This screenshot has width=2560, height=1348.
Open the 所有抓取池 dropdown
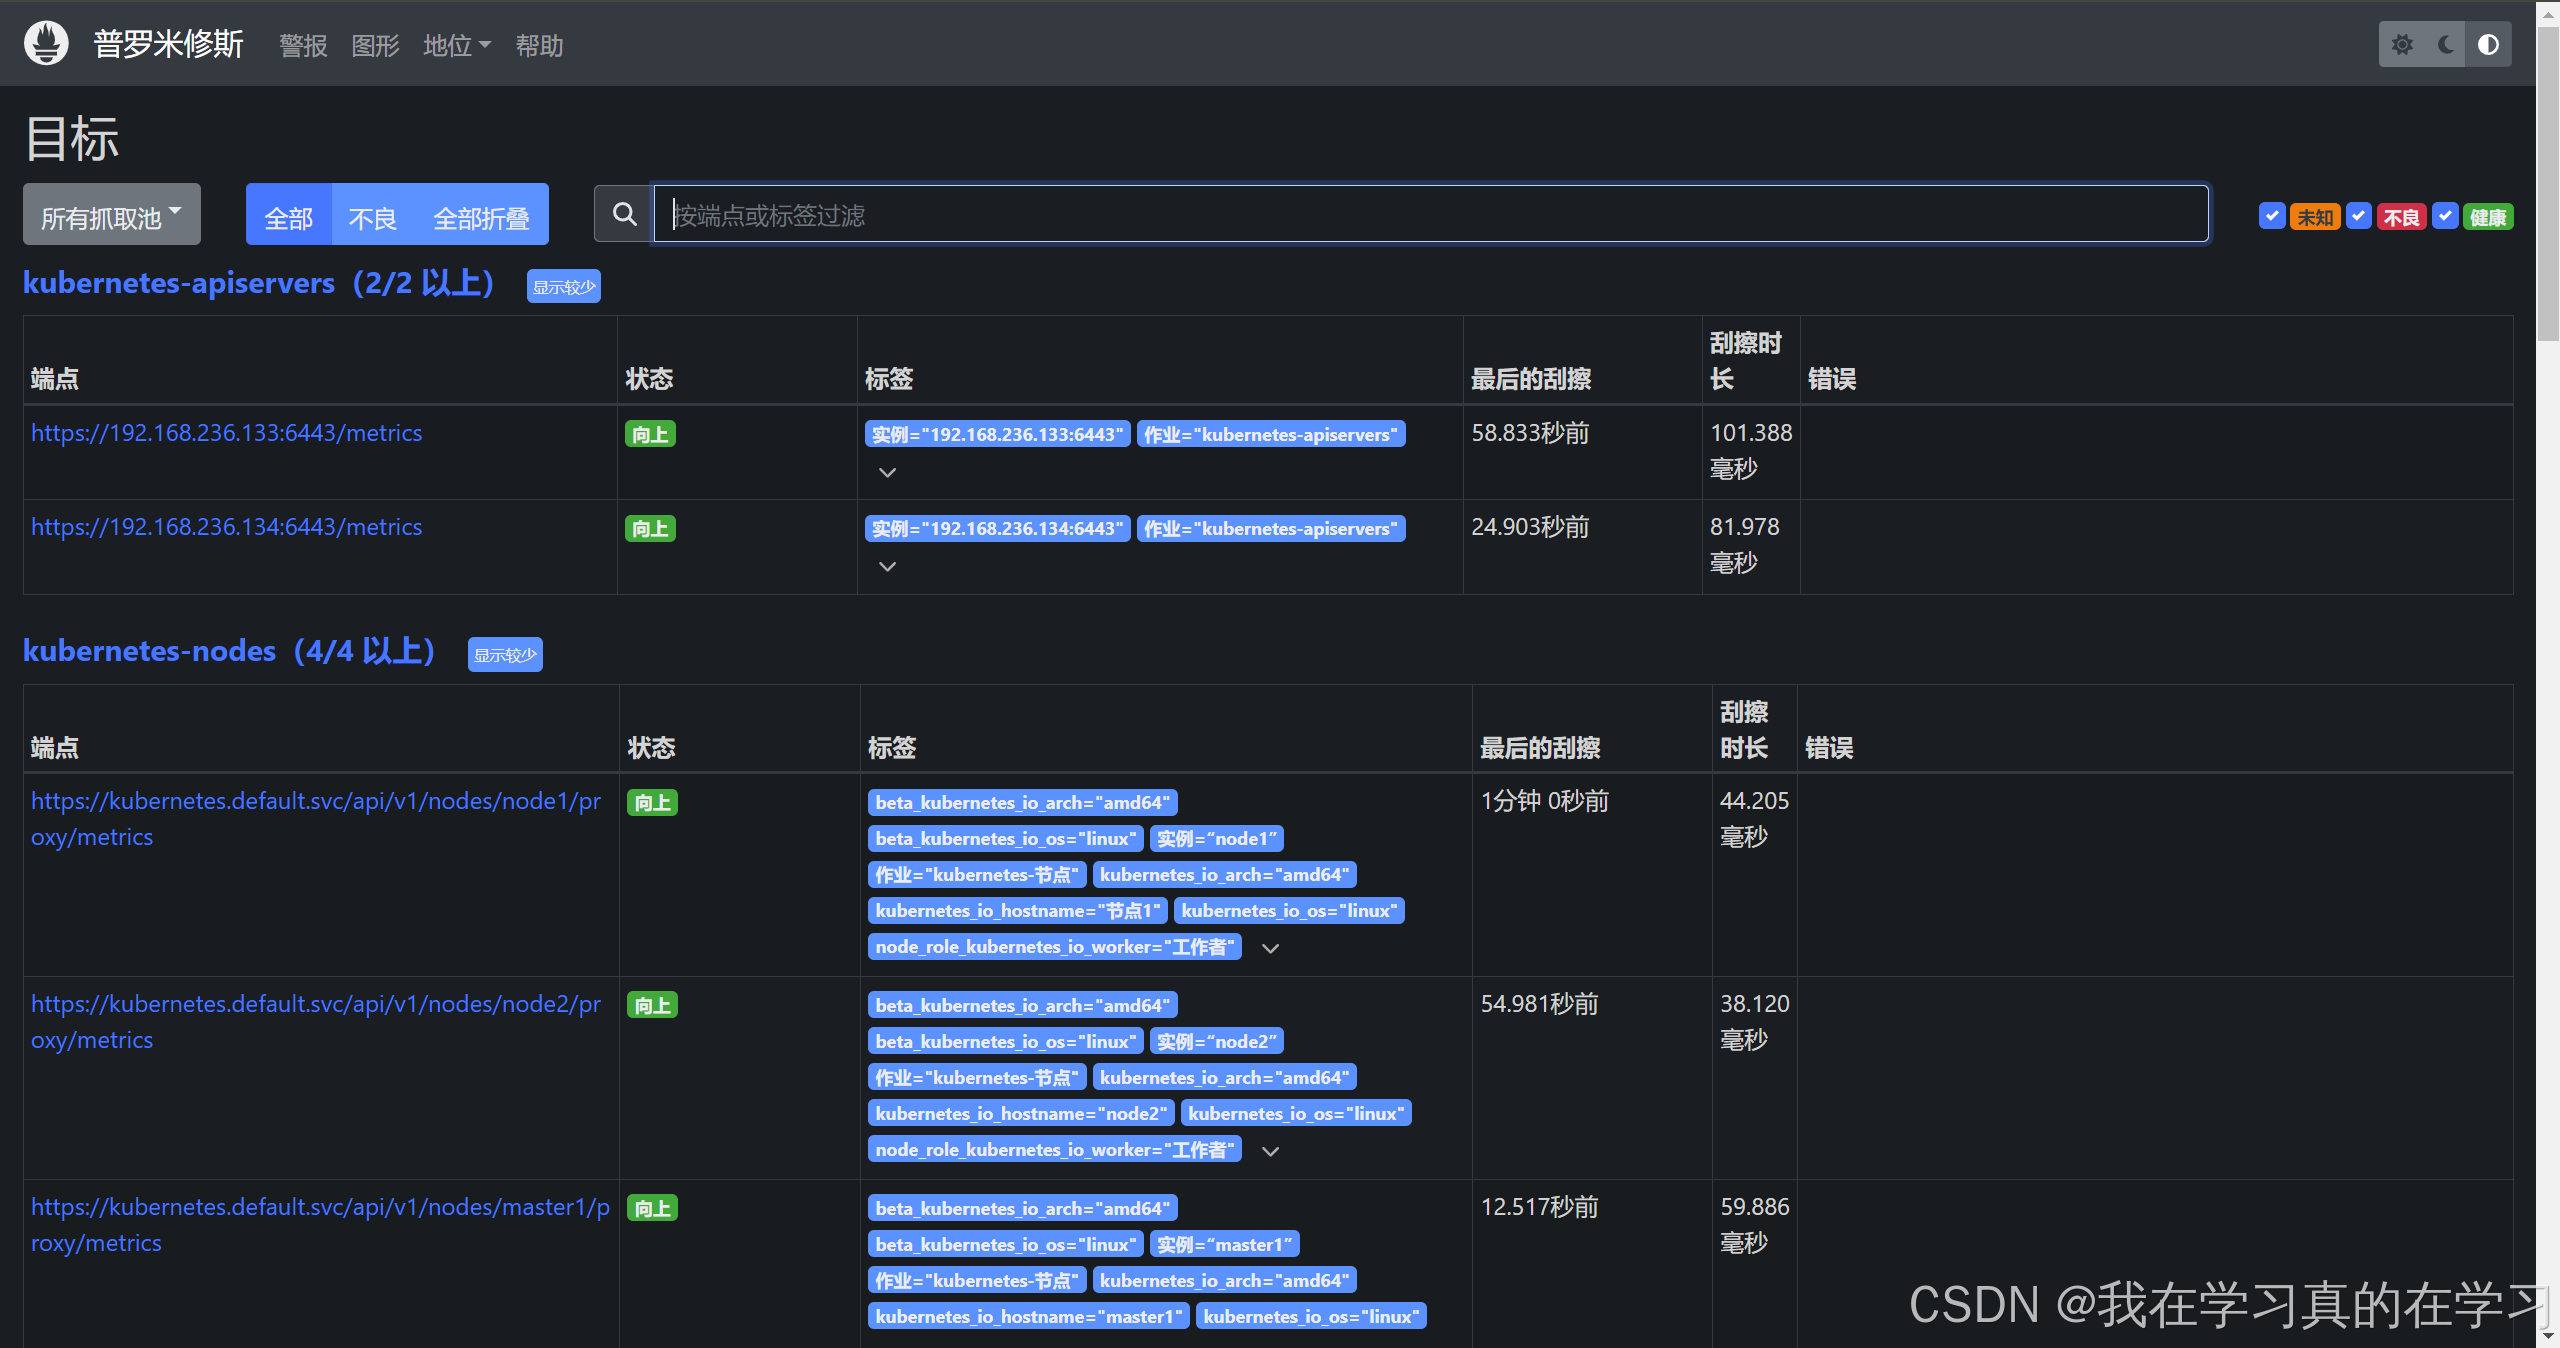112,216
